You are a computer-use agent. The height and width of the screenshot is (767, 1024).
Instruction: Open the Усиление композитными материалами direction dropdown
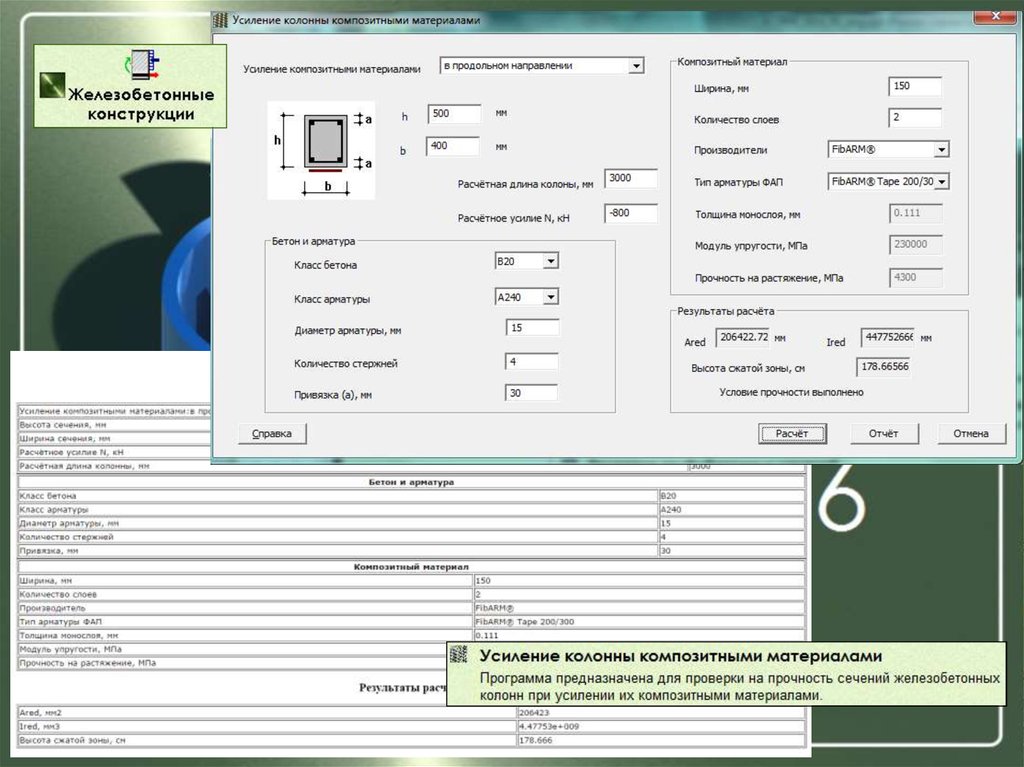tap(636, 66)
